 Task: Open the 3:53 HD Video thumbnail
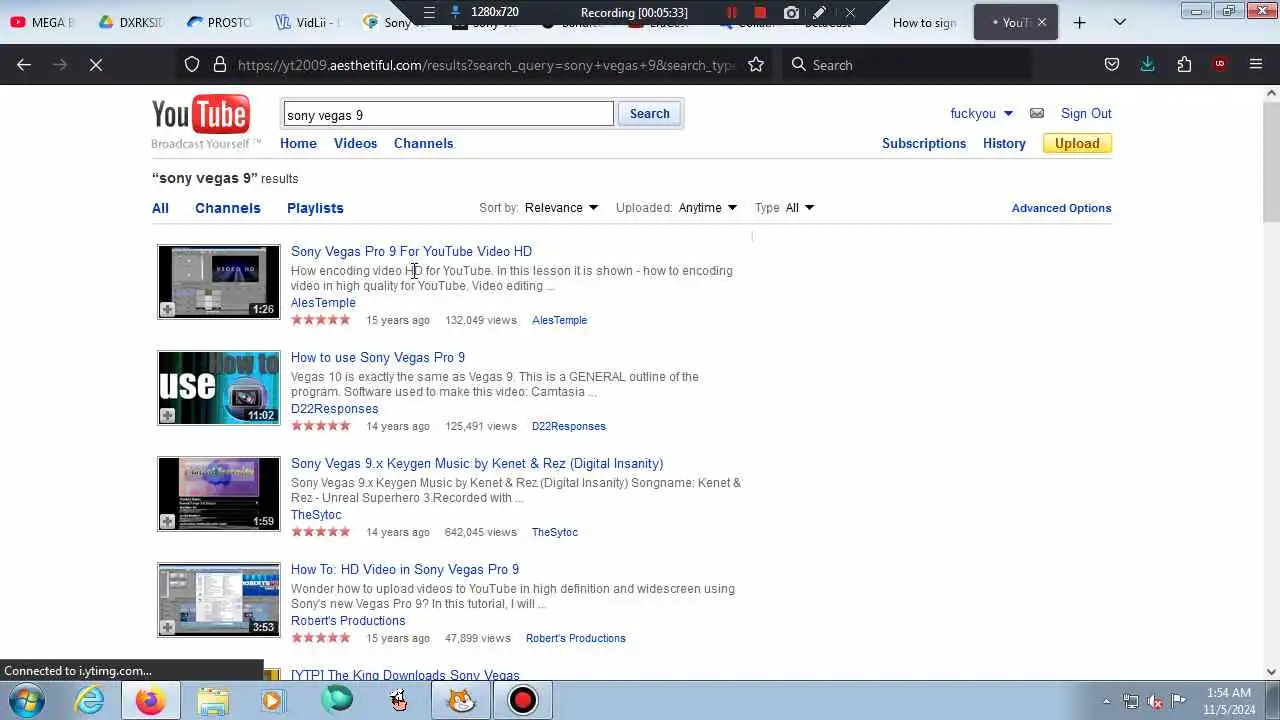(x=219, y=600)
